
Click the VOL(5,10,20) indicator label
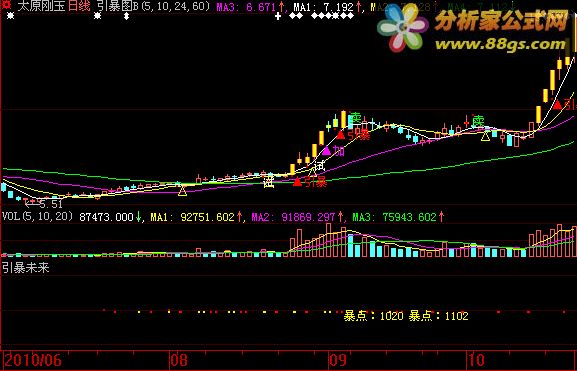coord(38,216)
